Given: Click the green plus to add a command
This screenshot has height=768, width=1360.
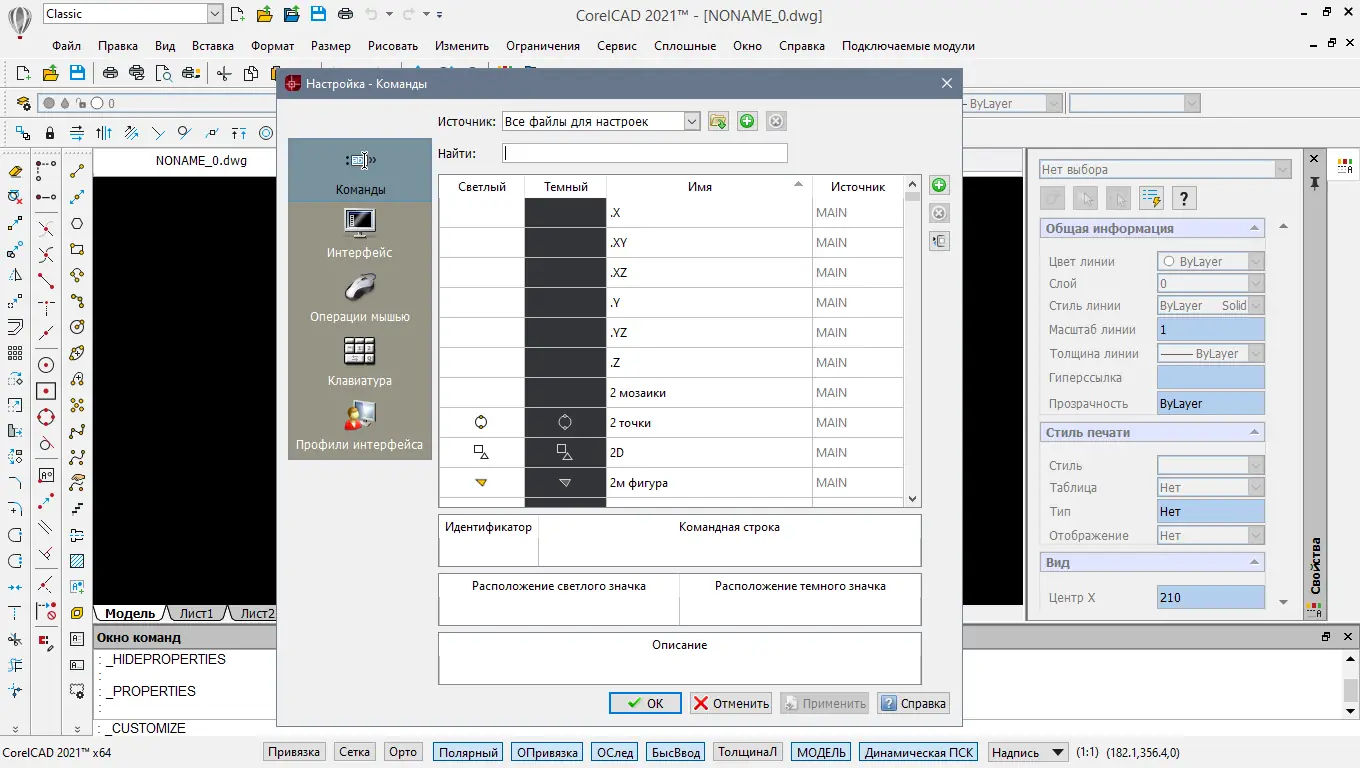Looking at the screenshot, I should [x=938, y=184].
